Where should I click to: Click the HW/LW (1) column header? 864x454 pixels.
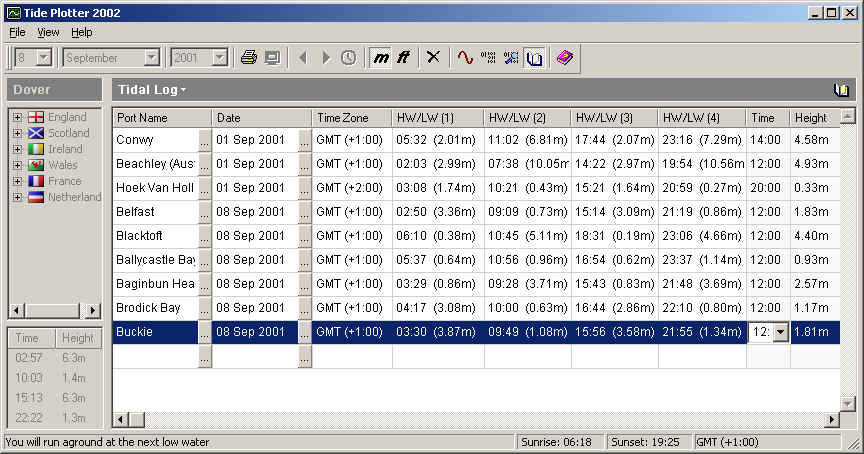(438, 118)
